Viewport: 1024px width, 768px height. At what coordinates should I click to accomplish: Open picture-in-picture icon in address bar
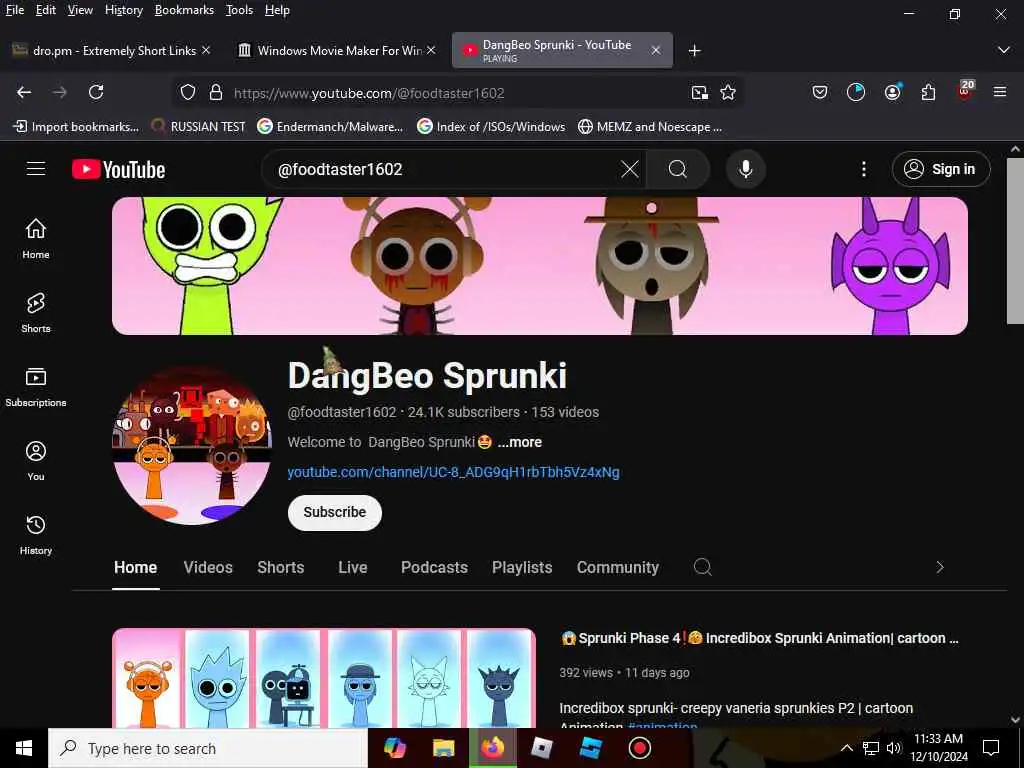(x=699, y=93)
